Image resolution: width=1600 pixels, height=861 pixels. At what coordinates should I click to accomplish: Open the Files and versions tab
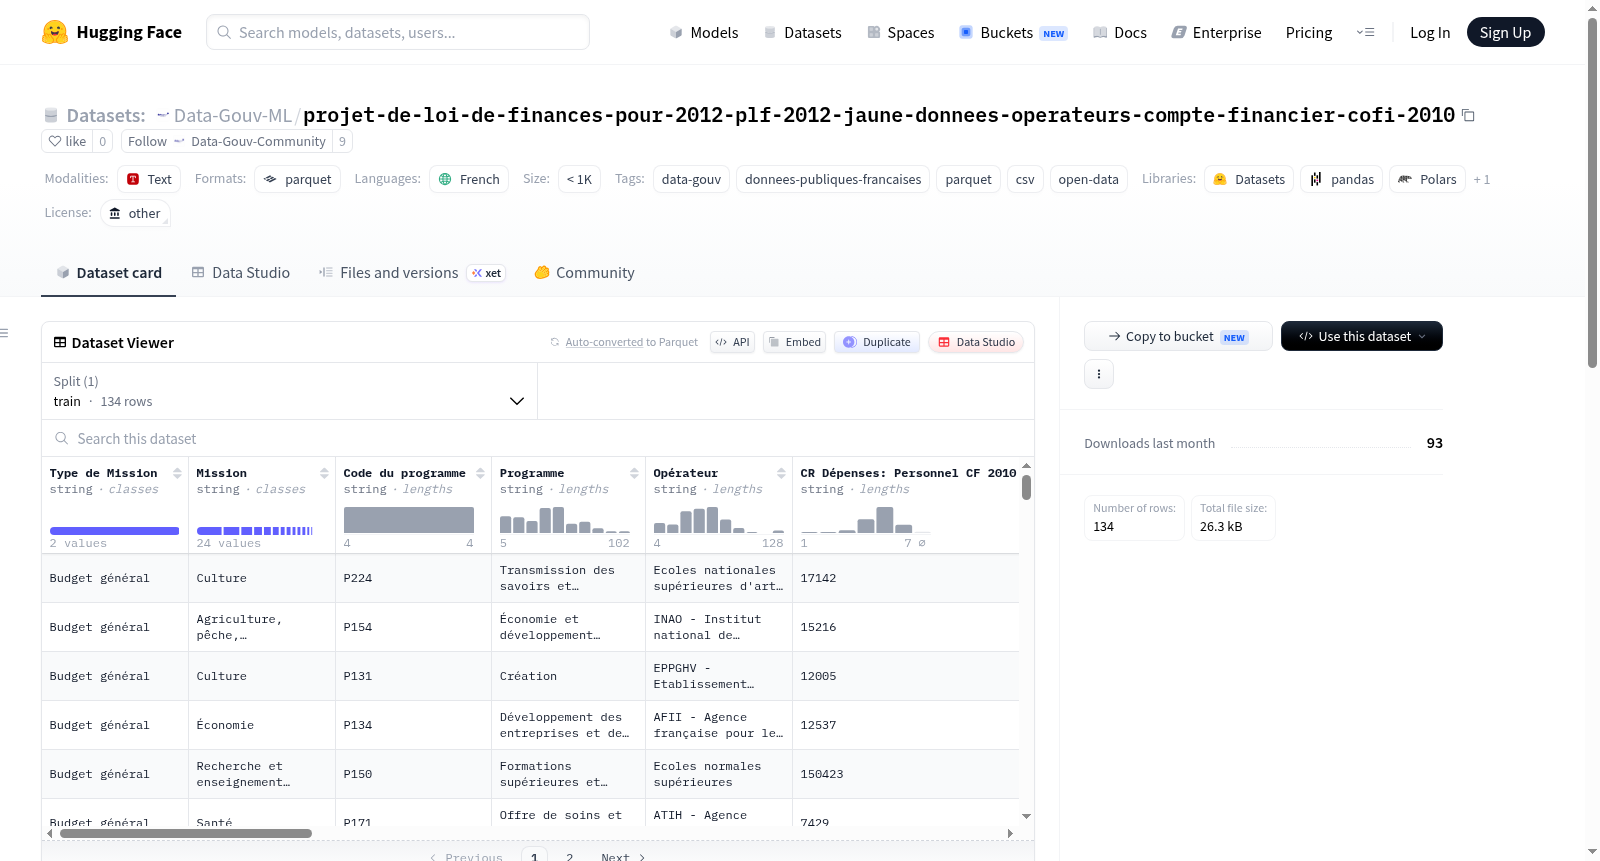tap(412, 272)
